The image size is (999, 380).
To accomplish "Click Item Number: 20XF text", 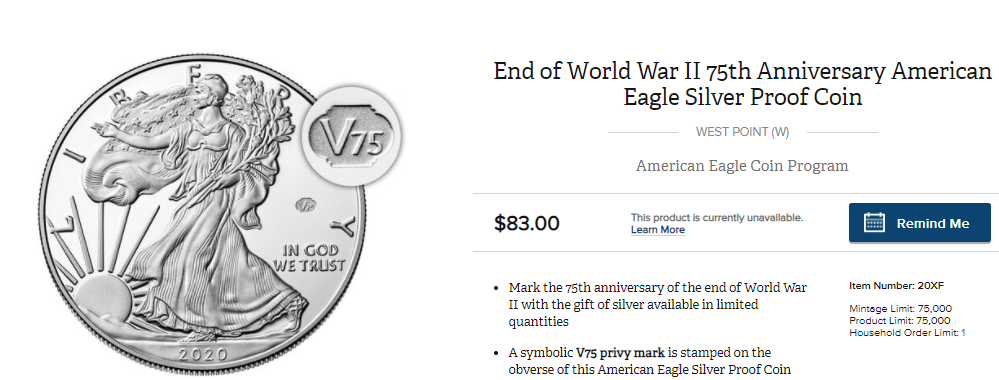I will point(896,286).
